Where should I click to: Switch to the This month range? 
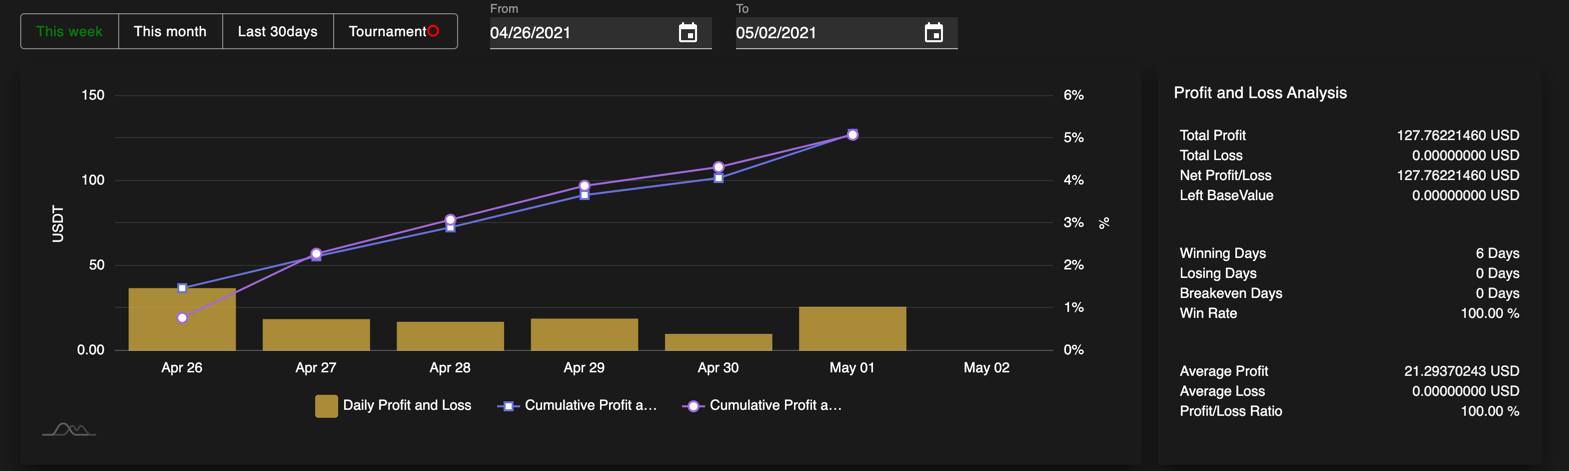[x=170, y=31]
